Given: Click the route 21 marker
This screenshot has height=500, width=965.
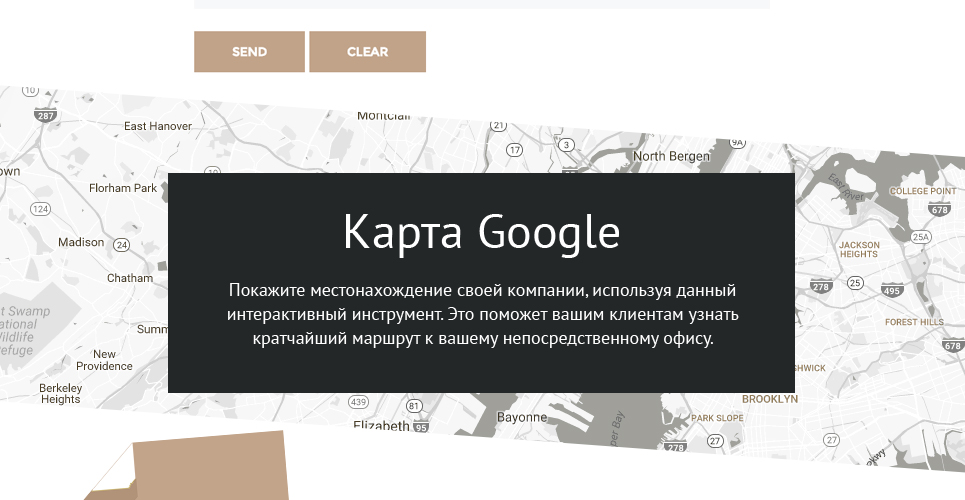Looking at the screenshot, I should (x=499, y=126).
